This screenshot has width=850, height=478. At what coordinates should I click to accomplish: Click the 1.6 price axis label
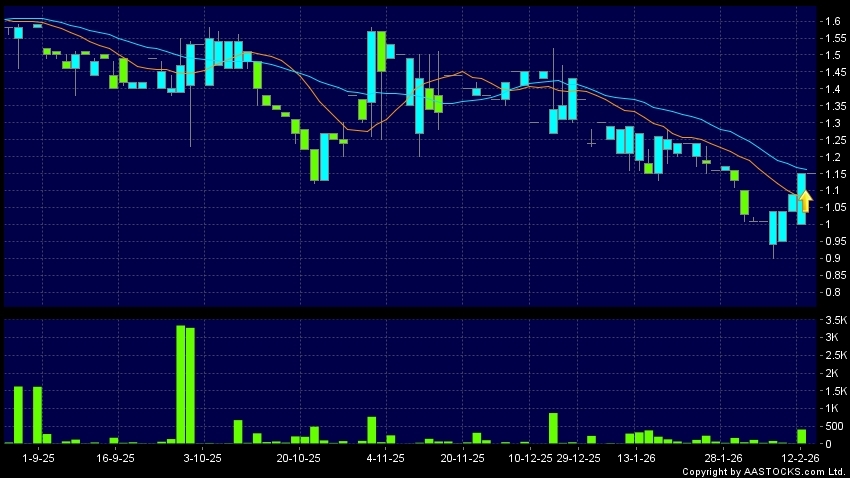point(831,21)
